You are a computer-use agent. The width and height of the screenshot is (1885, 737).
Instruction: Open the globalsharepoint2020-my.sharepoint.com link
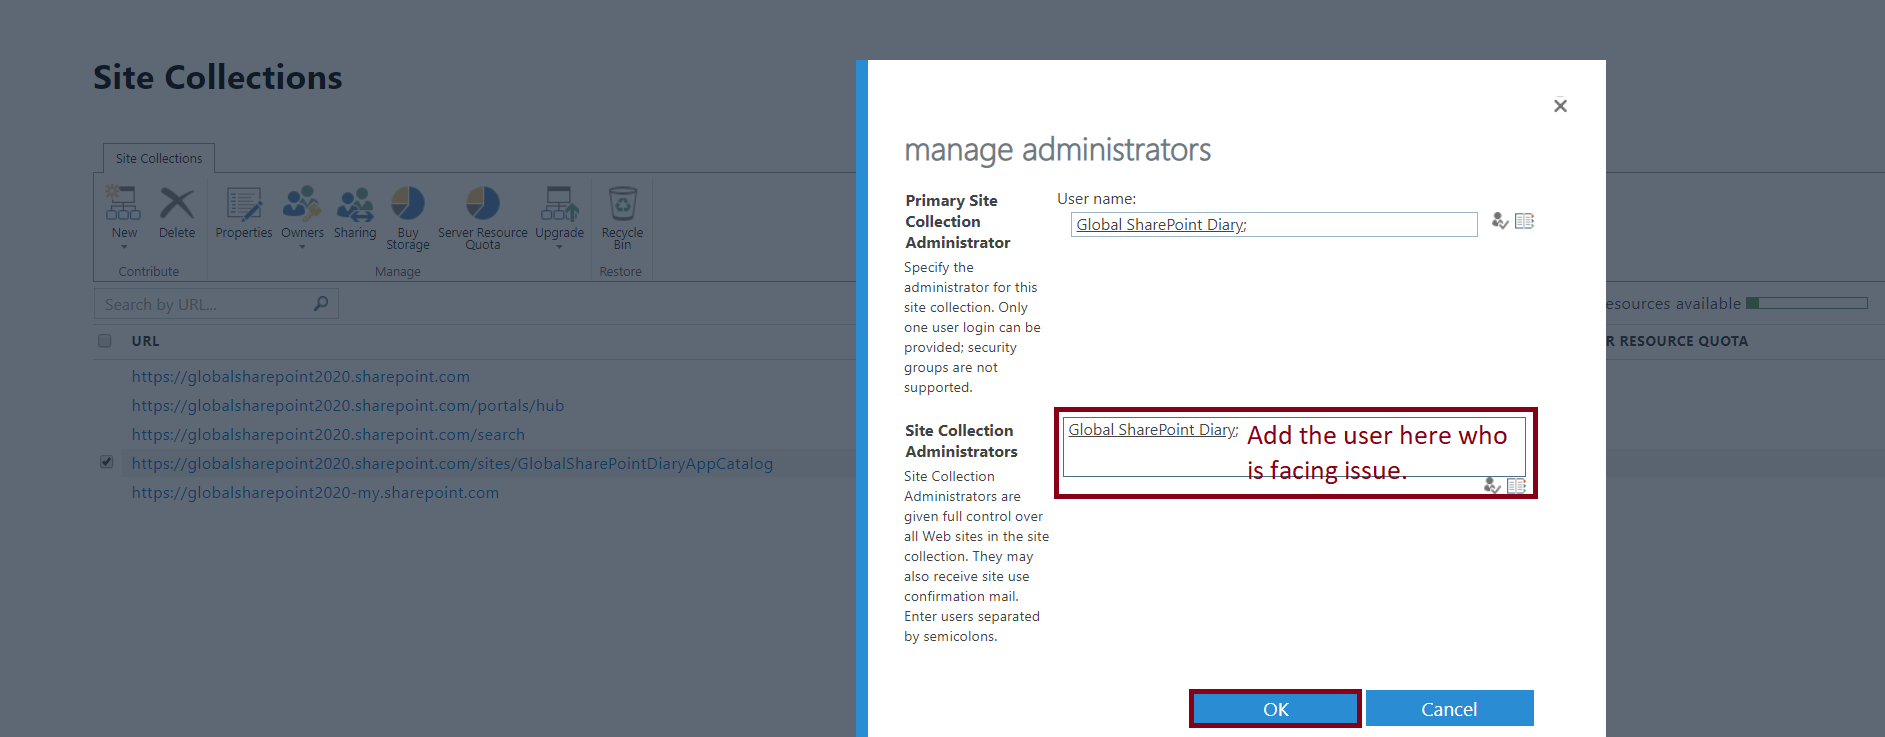pos(315,492)
